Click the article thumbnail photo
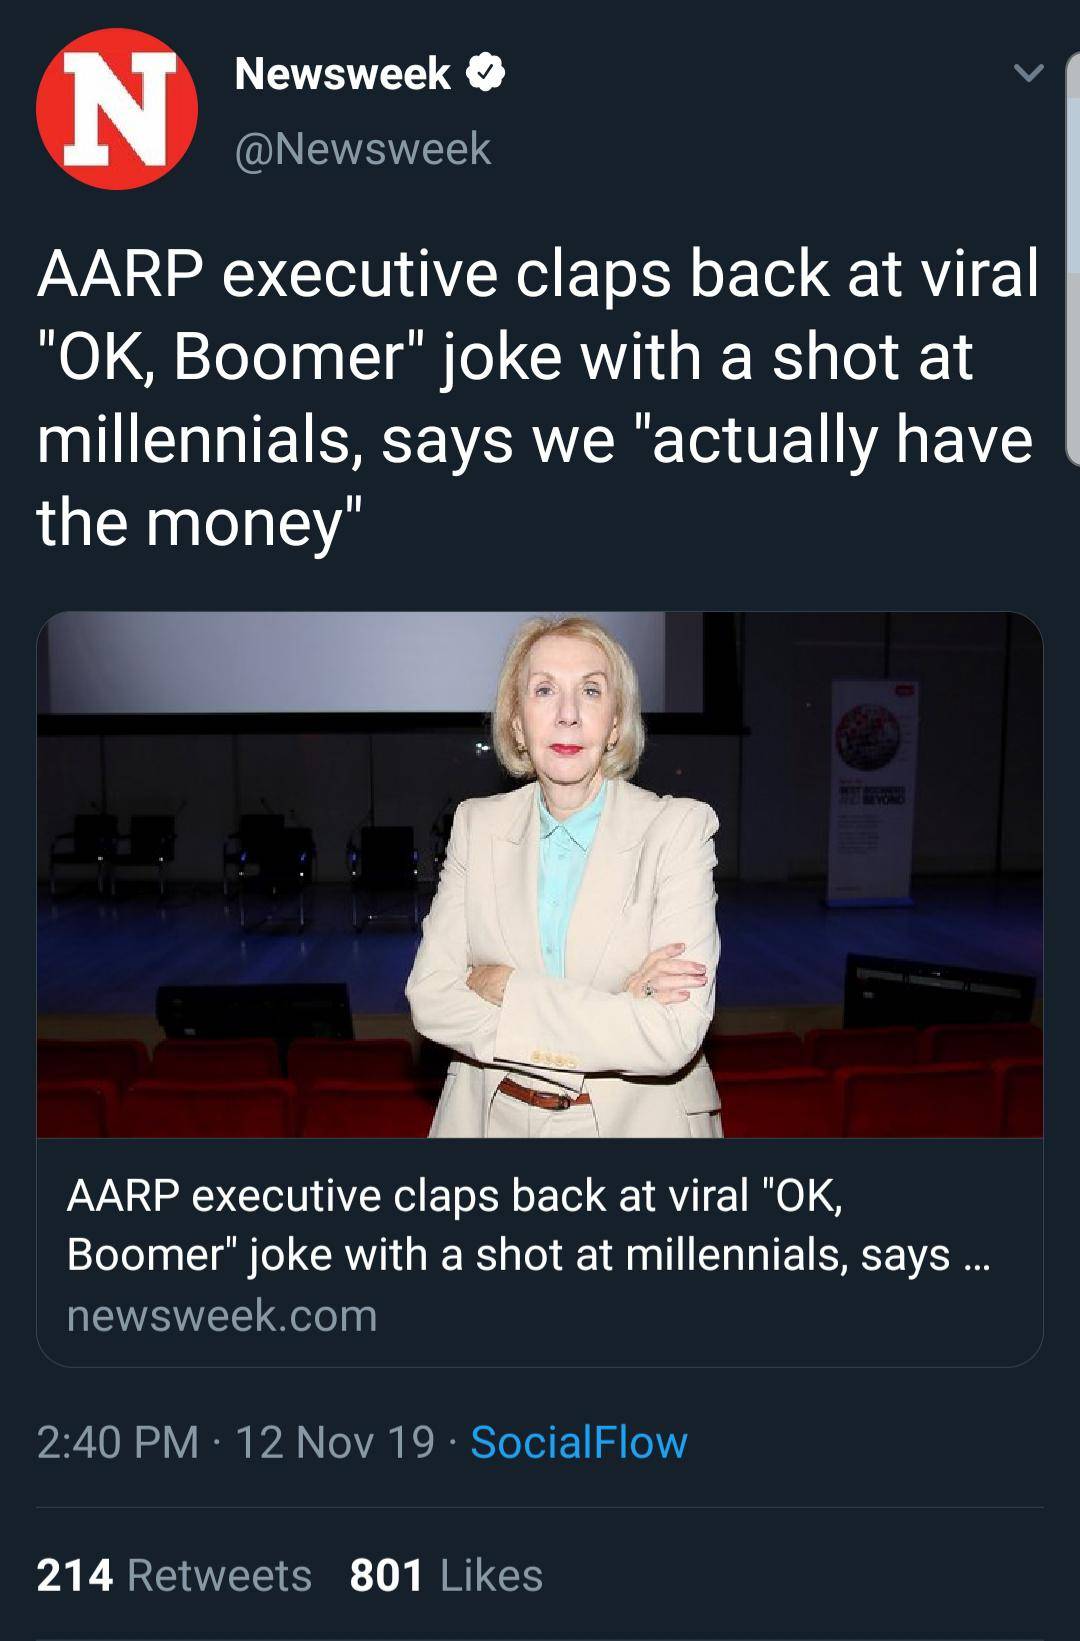 (x=540, y=880)
